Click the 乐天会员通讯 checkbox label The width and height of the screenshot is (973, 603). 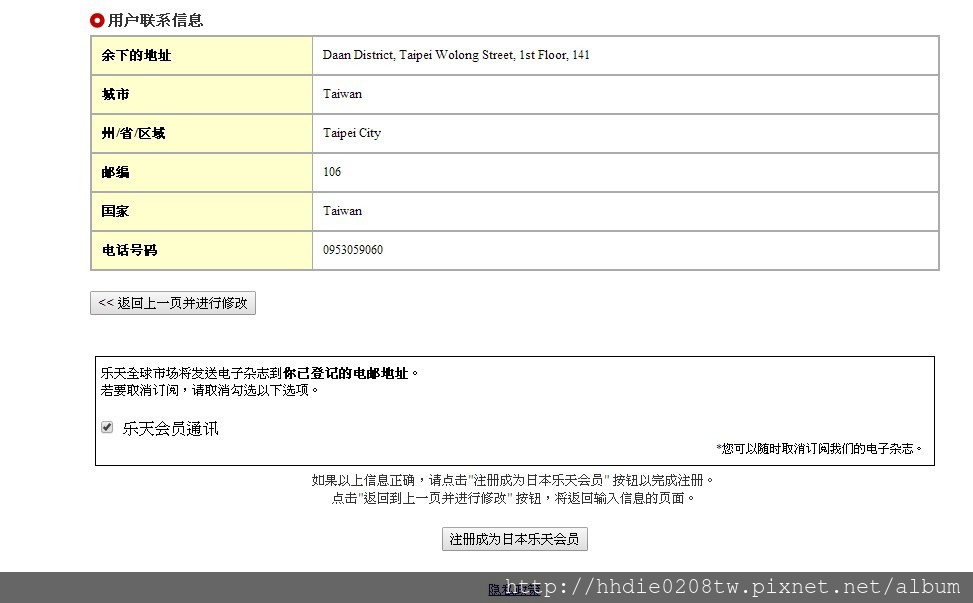170,429
